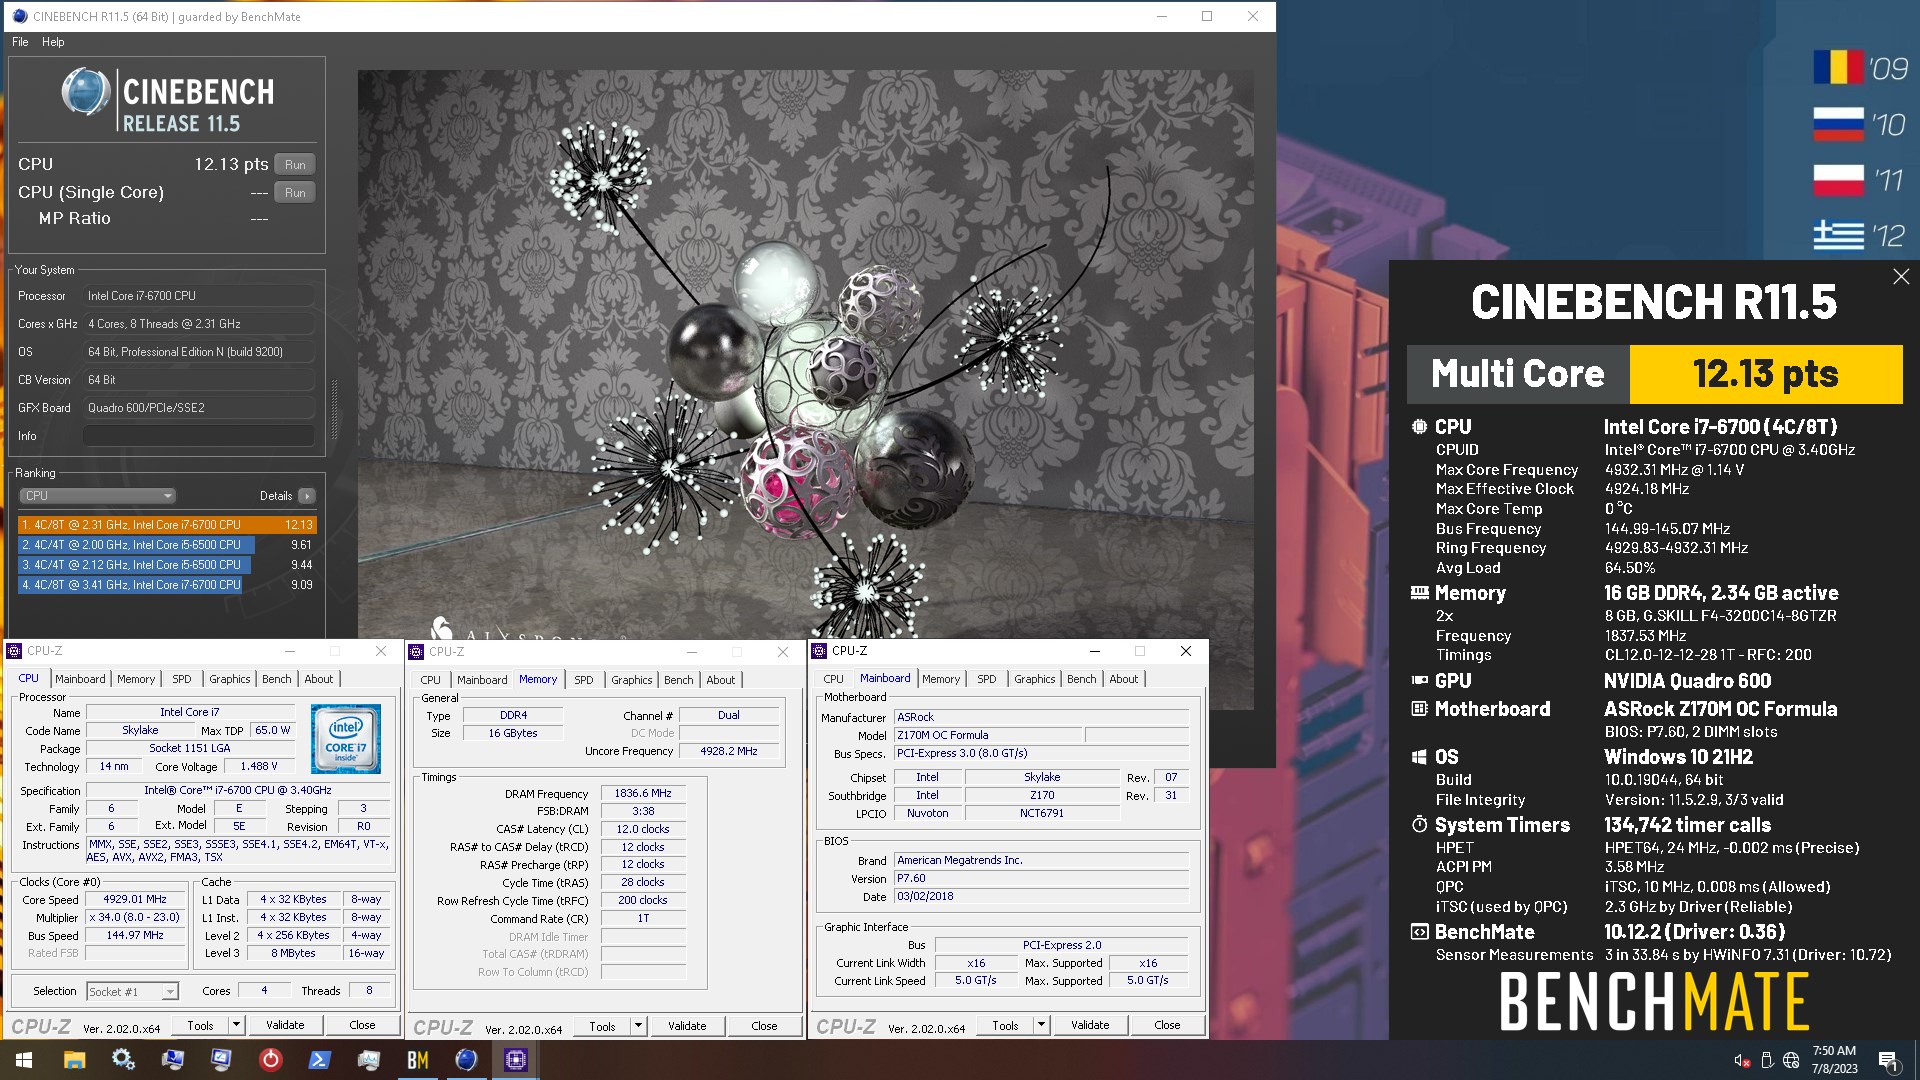Click the Intel Core i7 logo in CPU-Z
This screenshot has width=1920, height=1080.
point(345,739)
